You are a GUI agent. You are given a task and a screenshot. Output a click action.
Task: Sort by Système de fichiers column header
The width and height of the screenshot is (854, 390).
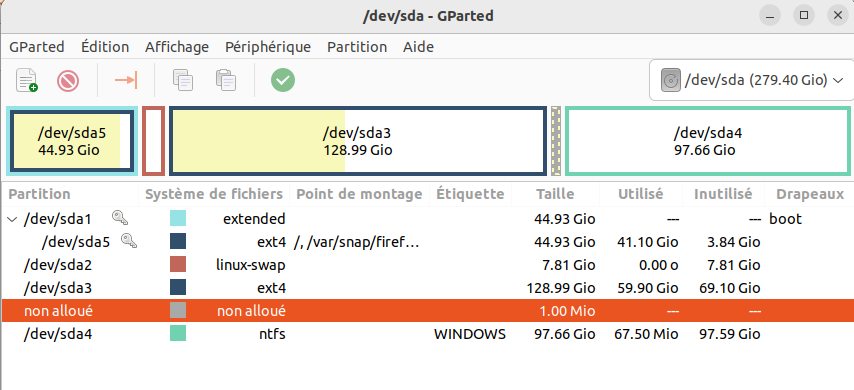(214, 194)
